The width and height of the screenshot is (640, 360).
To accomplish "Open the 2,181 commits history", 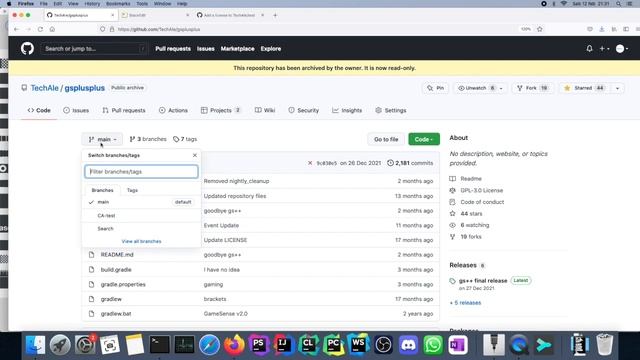I will 410,163.
